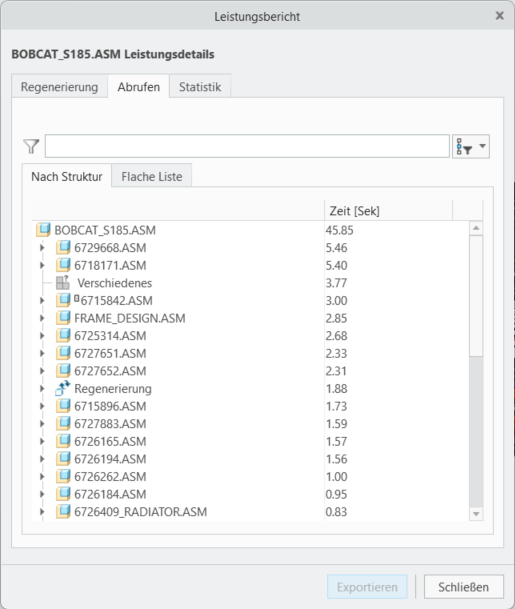Open the tree filter options dropdown
The image size is (515, 609).
(x=471, y=146)
